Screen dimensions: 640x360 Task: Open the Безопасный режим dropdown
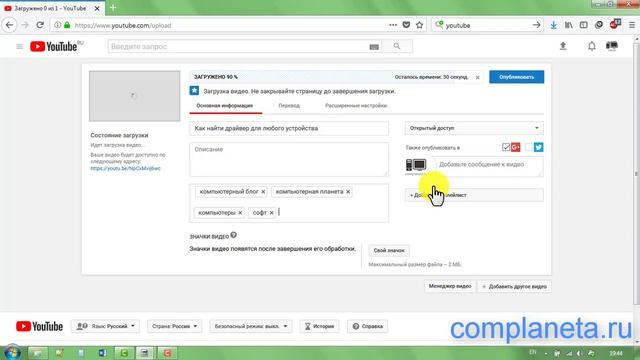coord(251,326)
